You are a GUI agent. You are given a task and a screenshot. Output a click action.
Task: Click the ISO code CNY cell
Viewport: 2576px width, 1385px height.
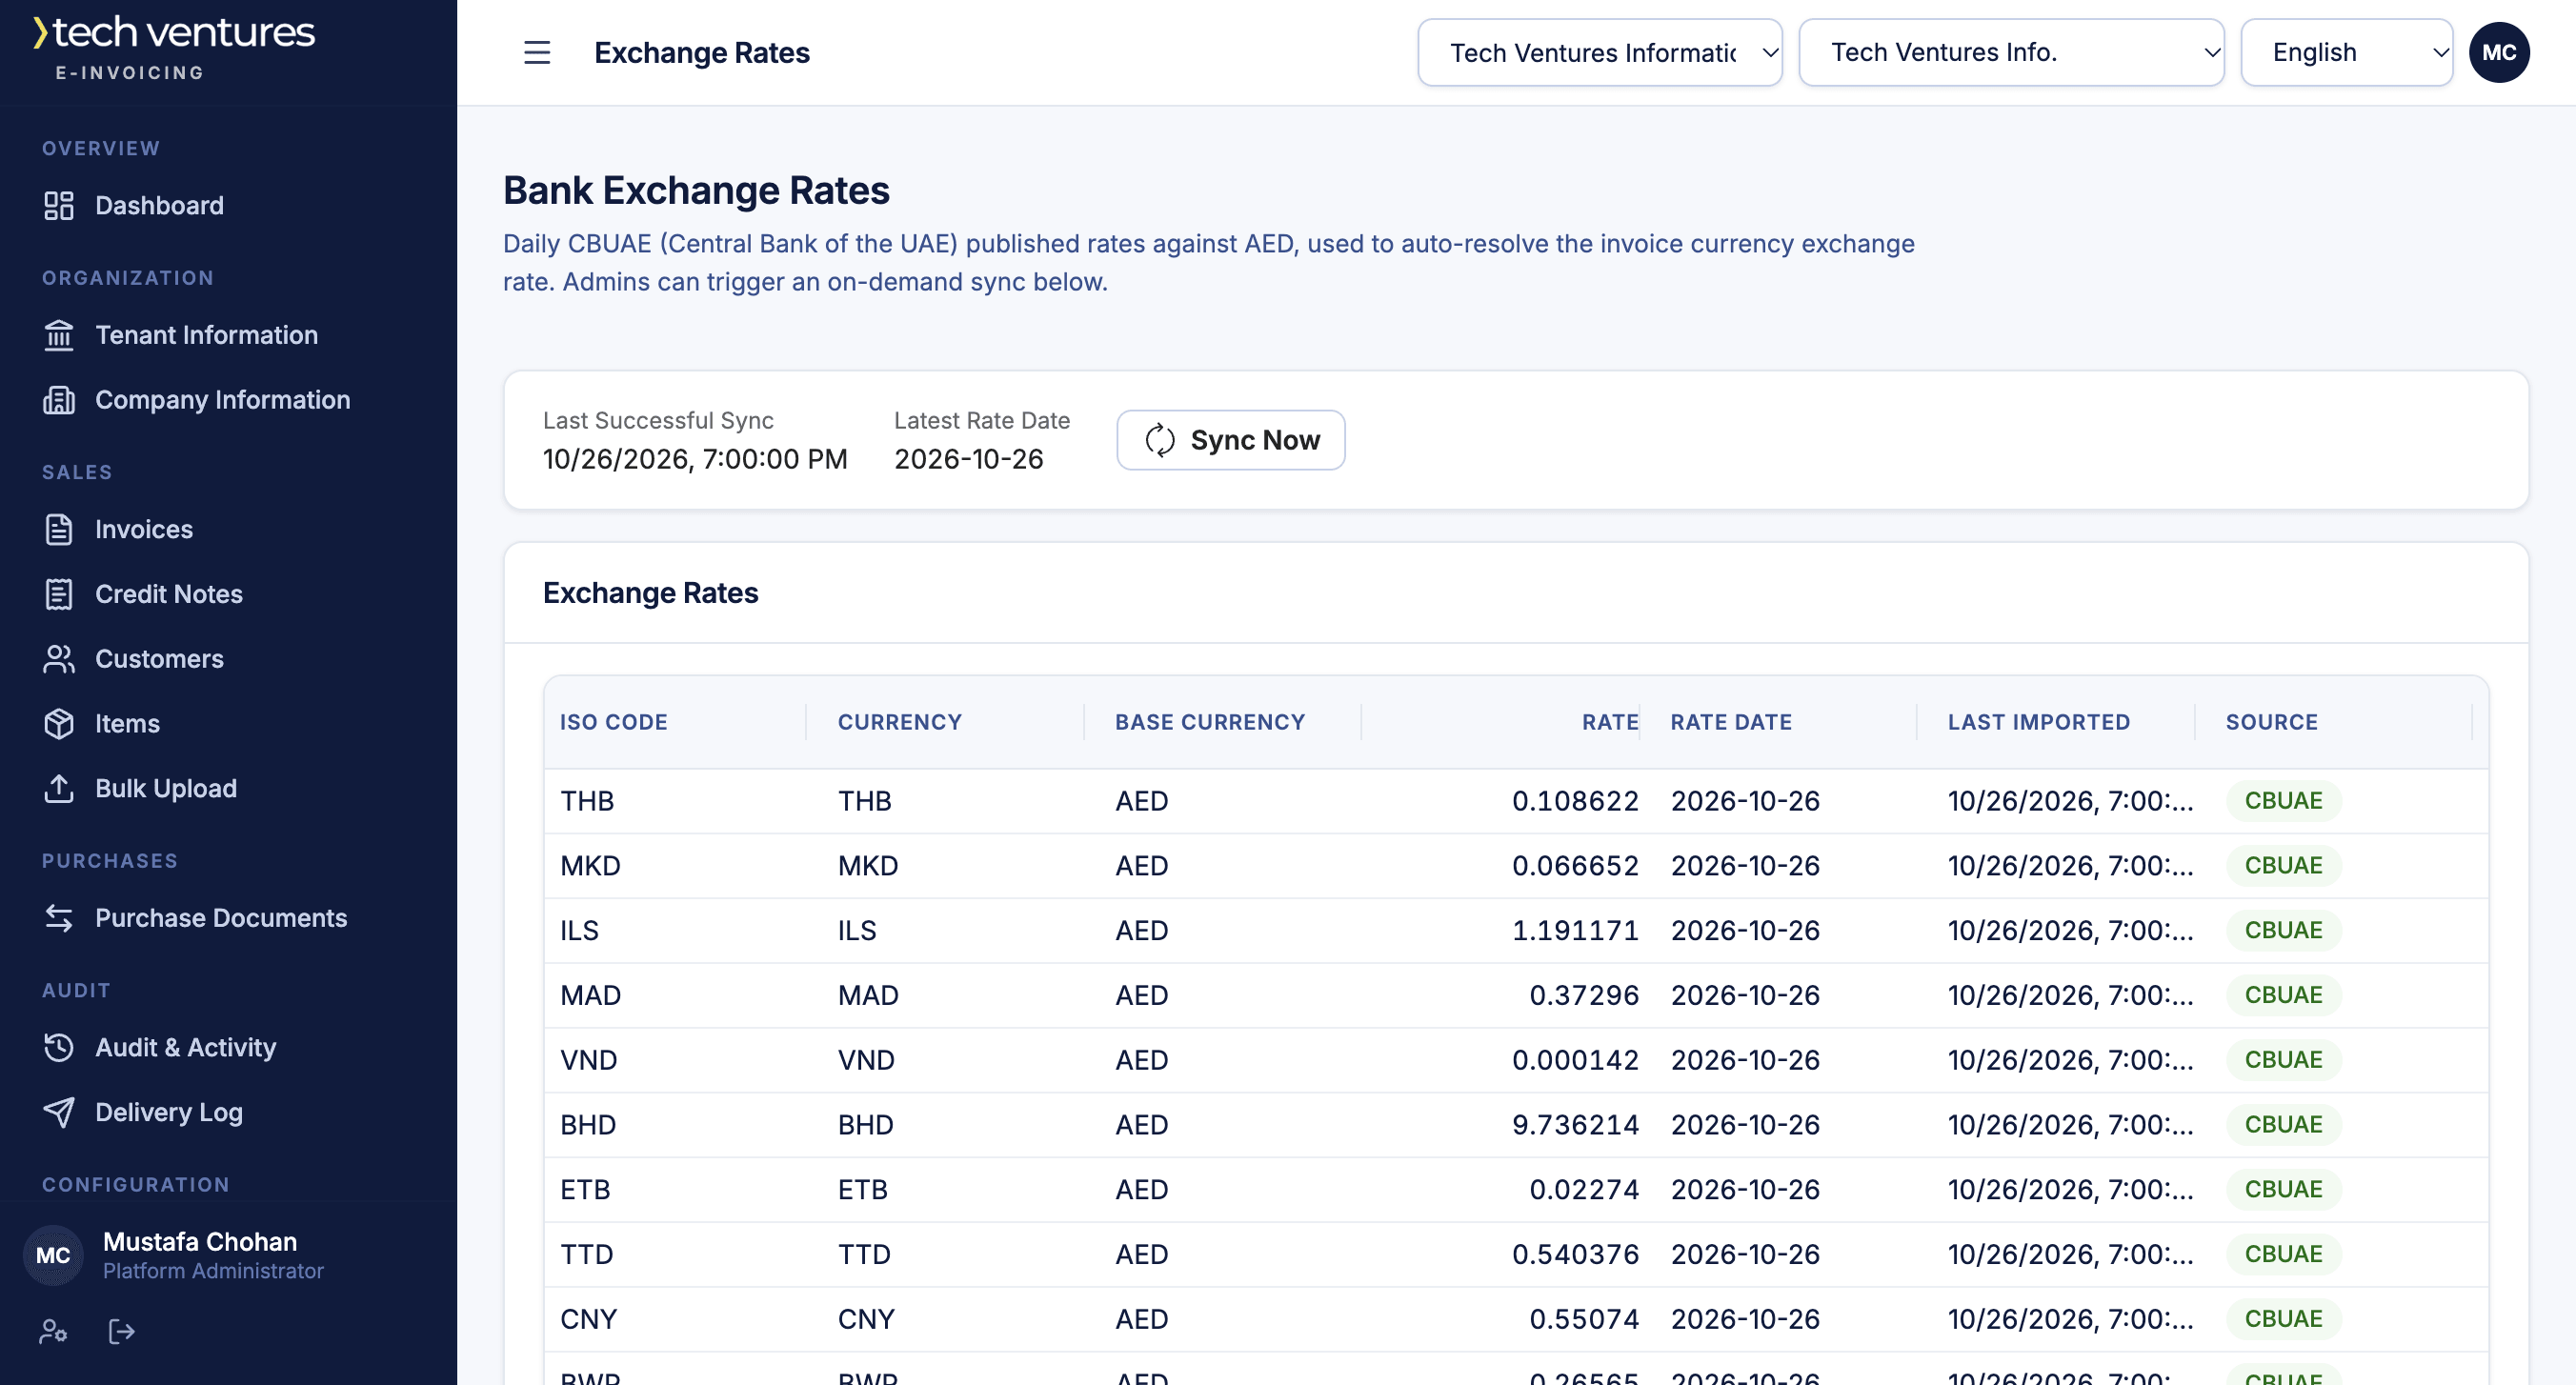[588, 1319]
